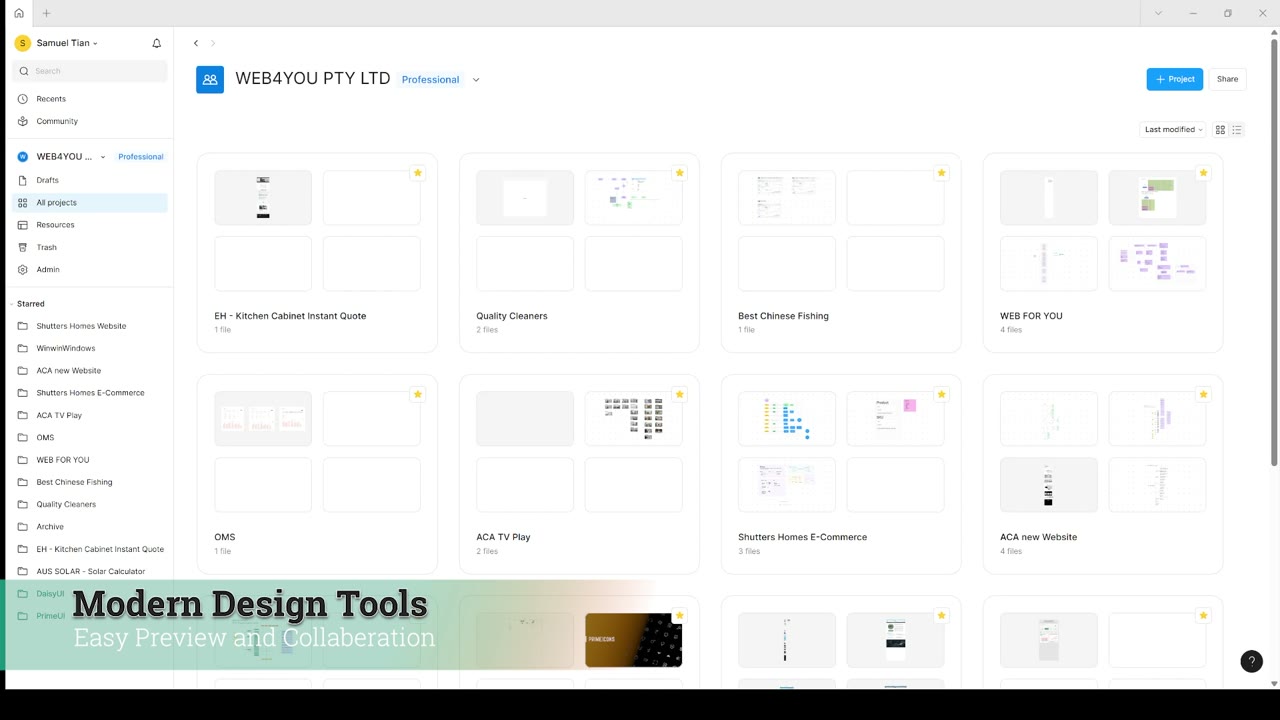Screen dimensions: 1280x720
Task: Click the Admin gear icon
Action: coord(23,269)
